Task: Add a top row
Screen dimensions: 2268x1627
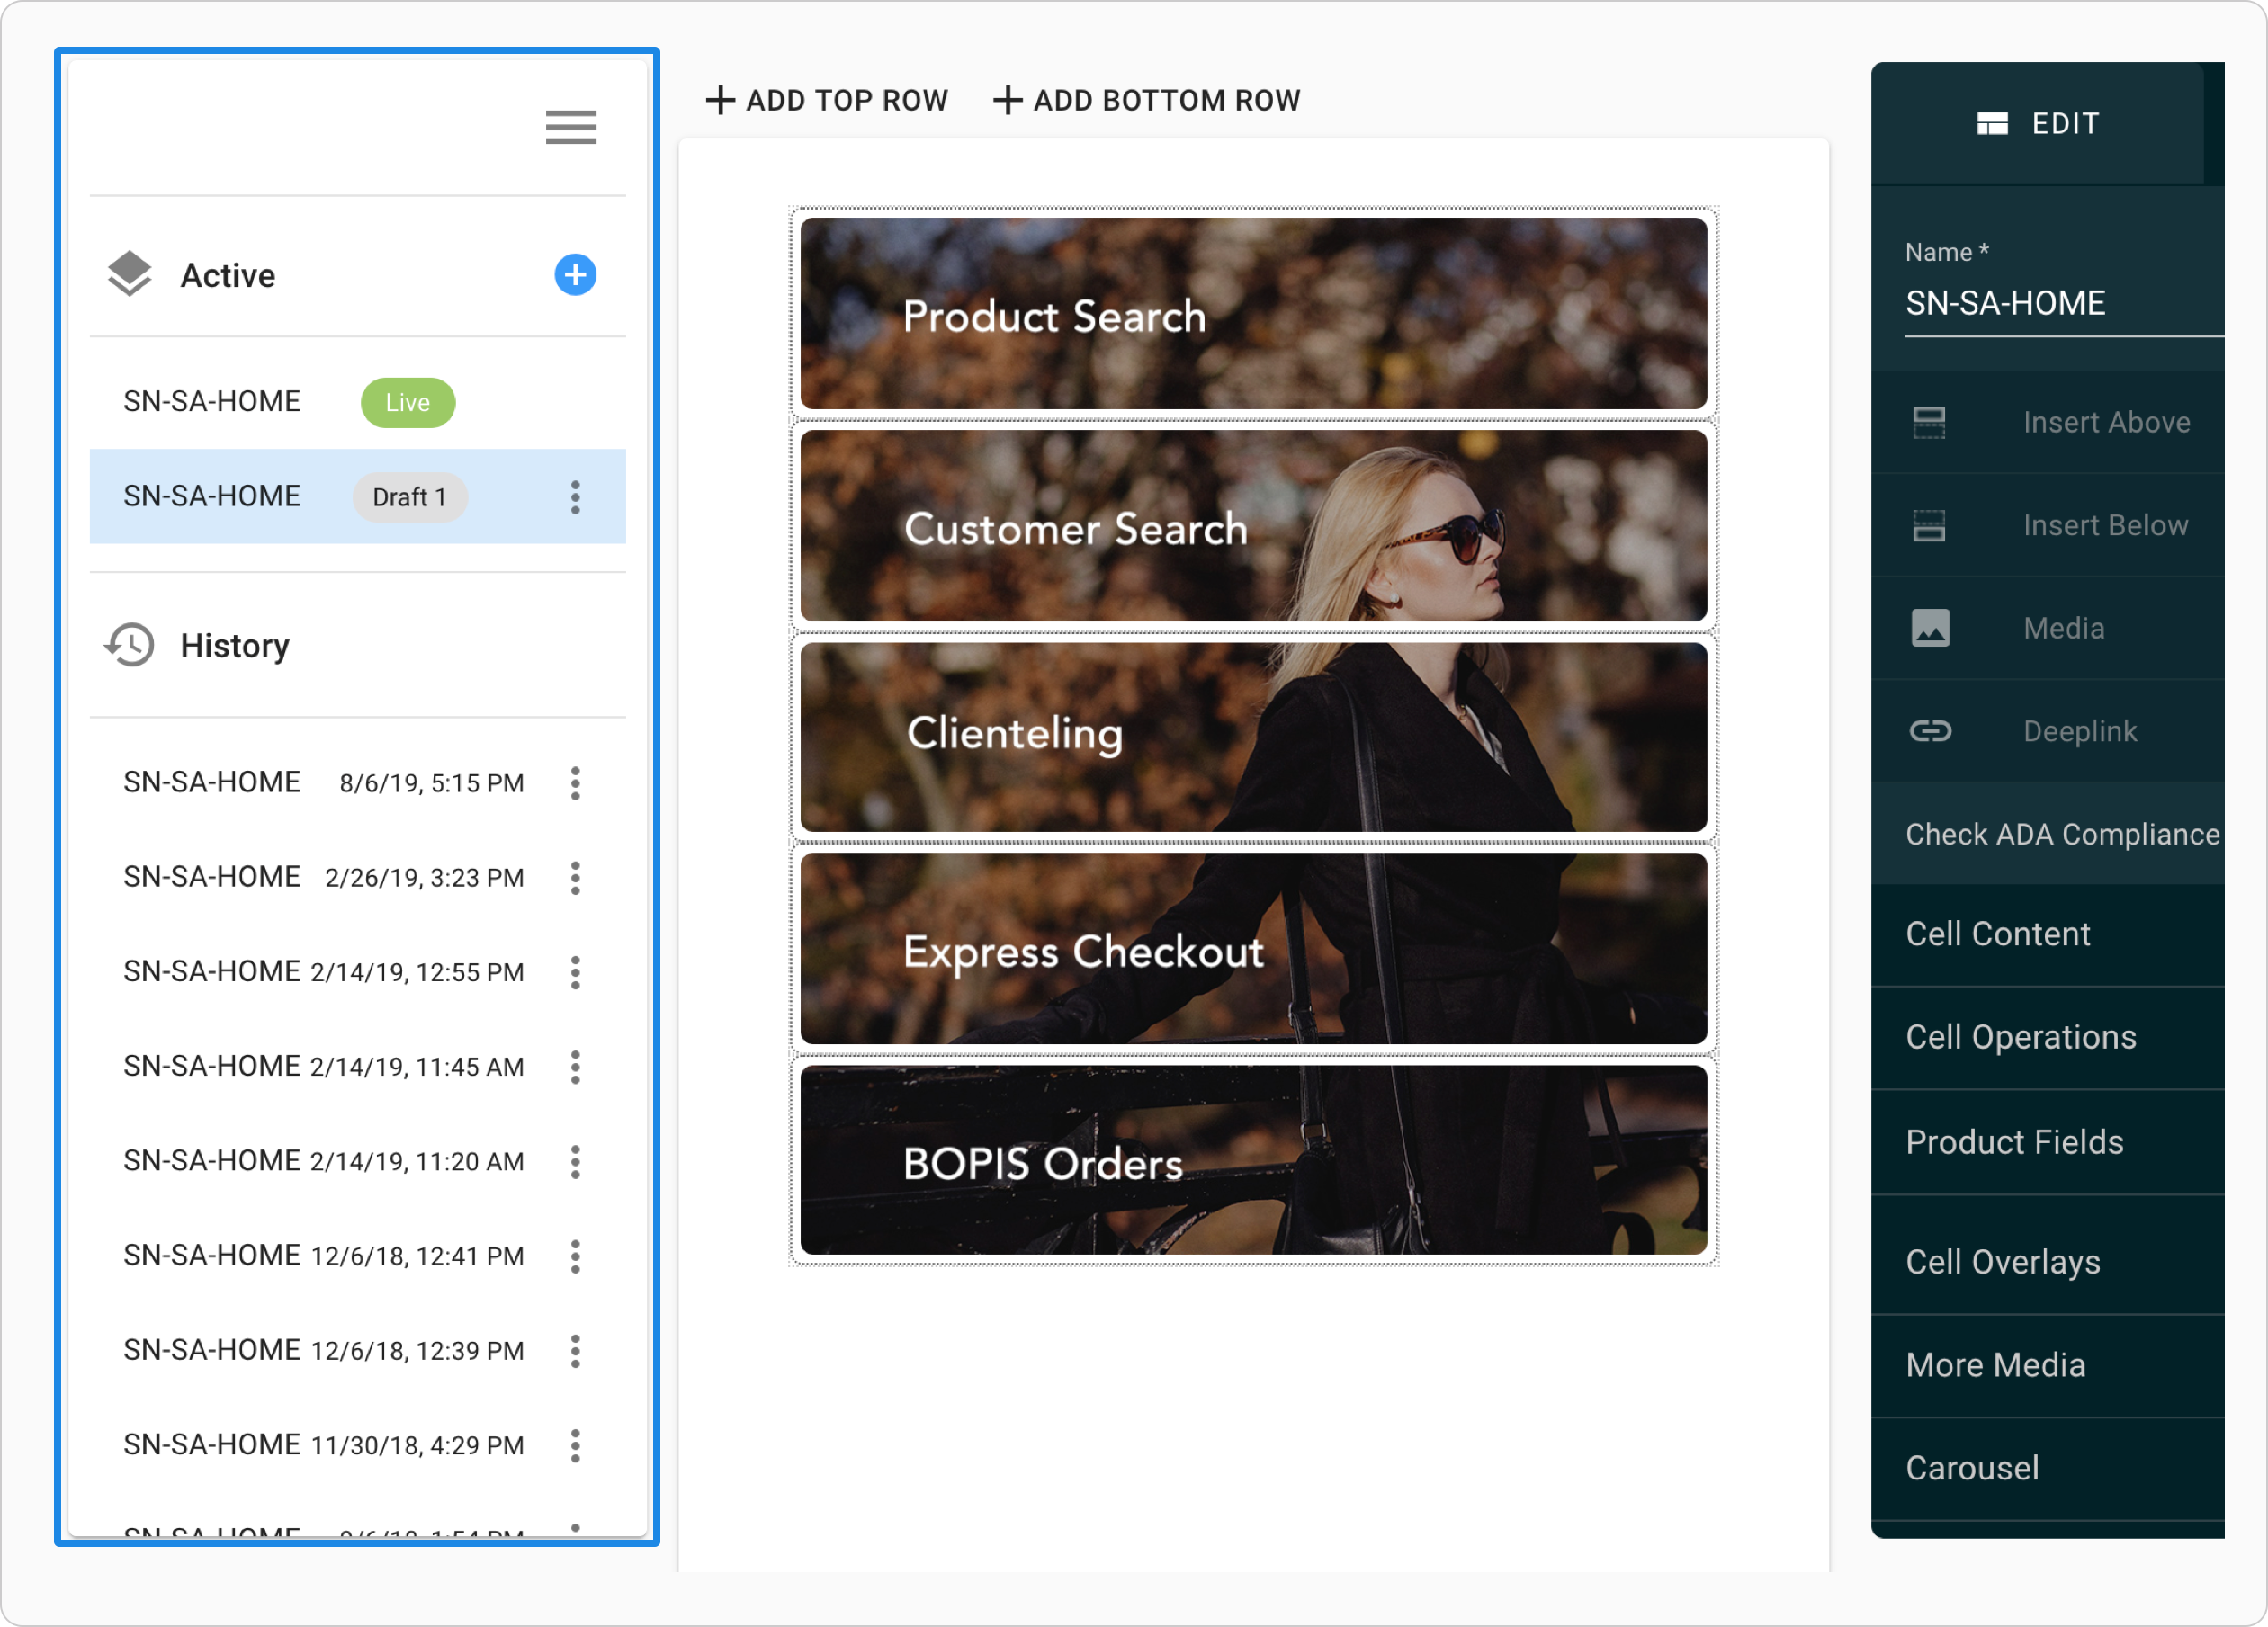Action: (x=826, y=100)
